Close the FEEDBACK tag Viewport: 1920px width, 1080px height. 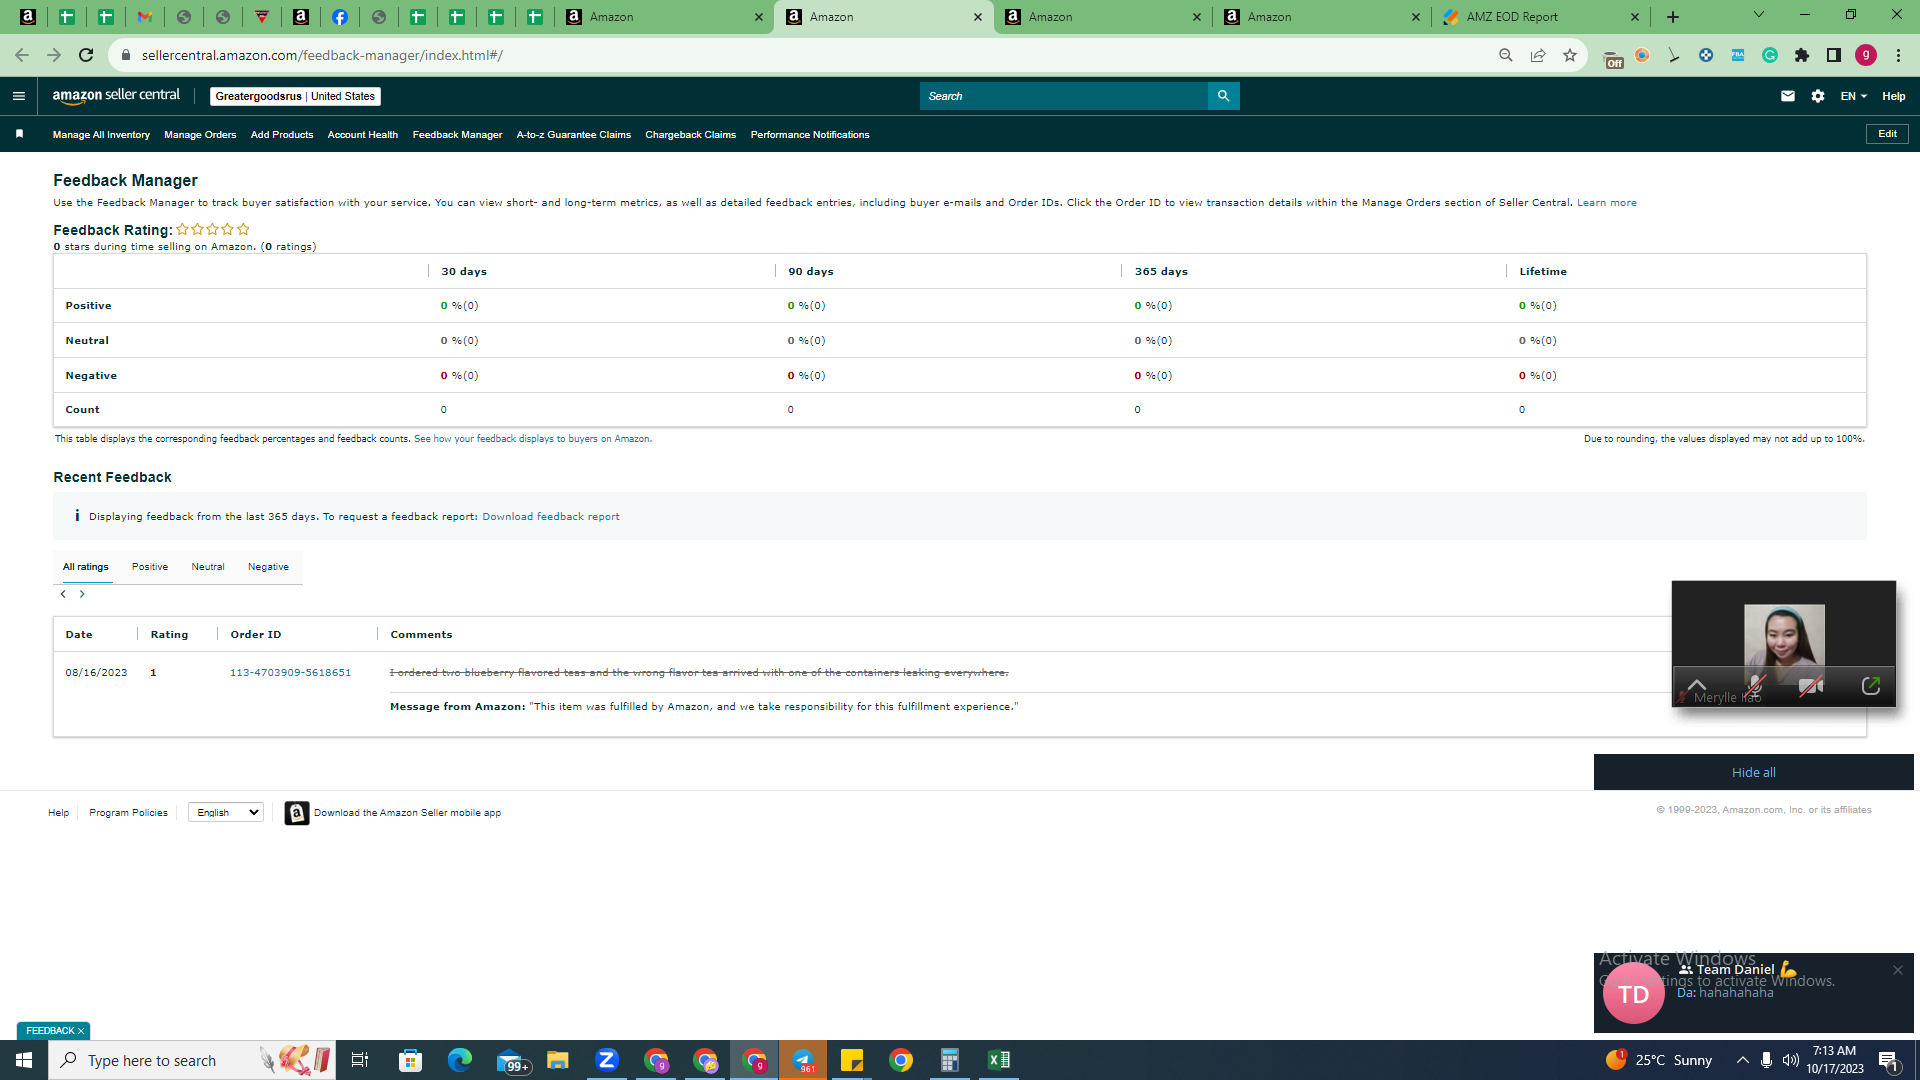(81, 1031)
